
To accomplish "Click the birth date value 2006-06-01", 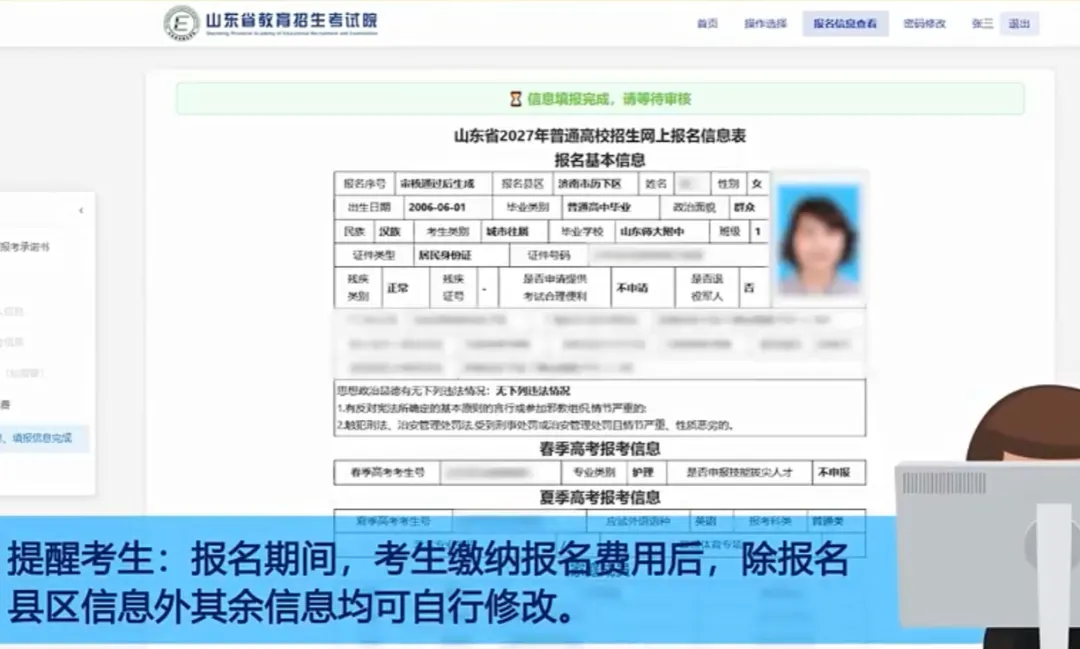I will [437, 207].
